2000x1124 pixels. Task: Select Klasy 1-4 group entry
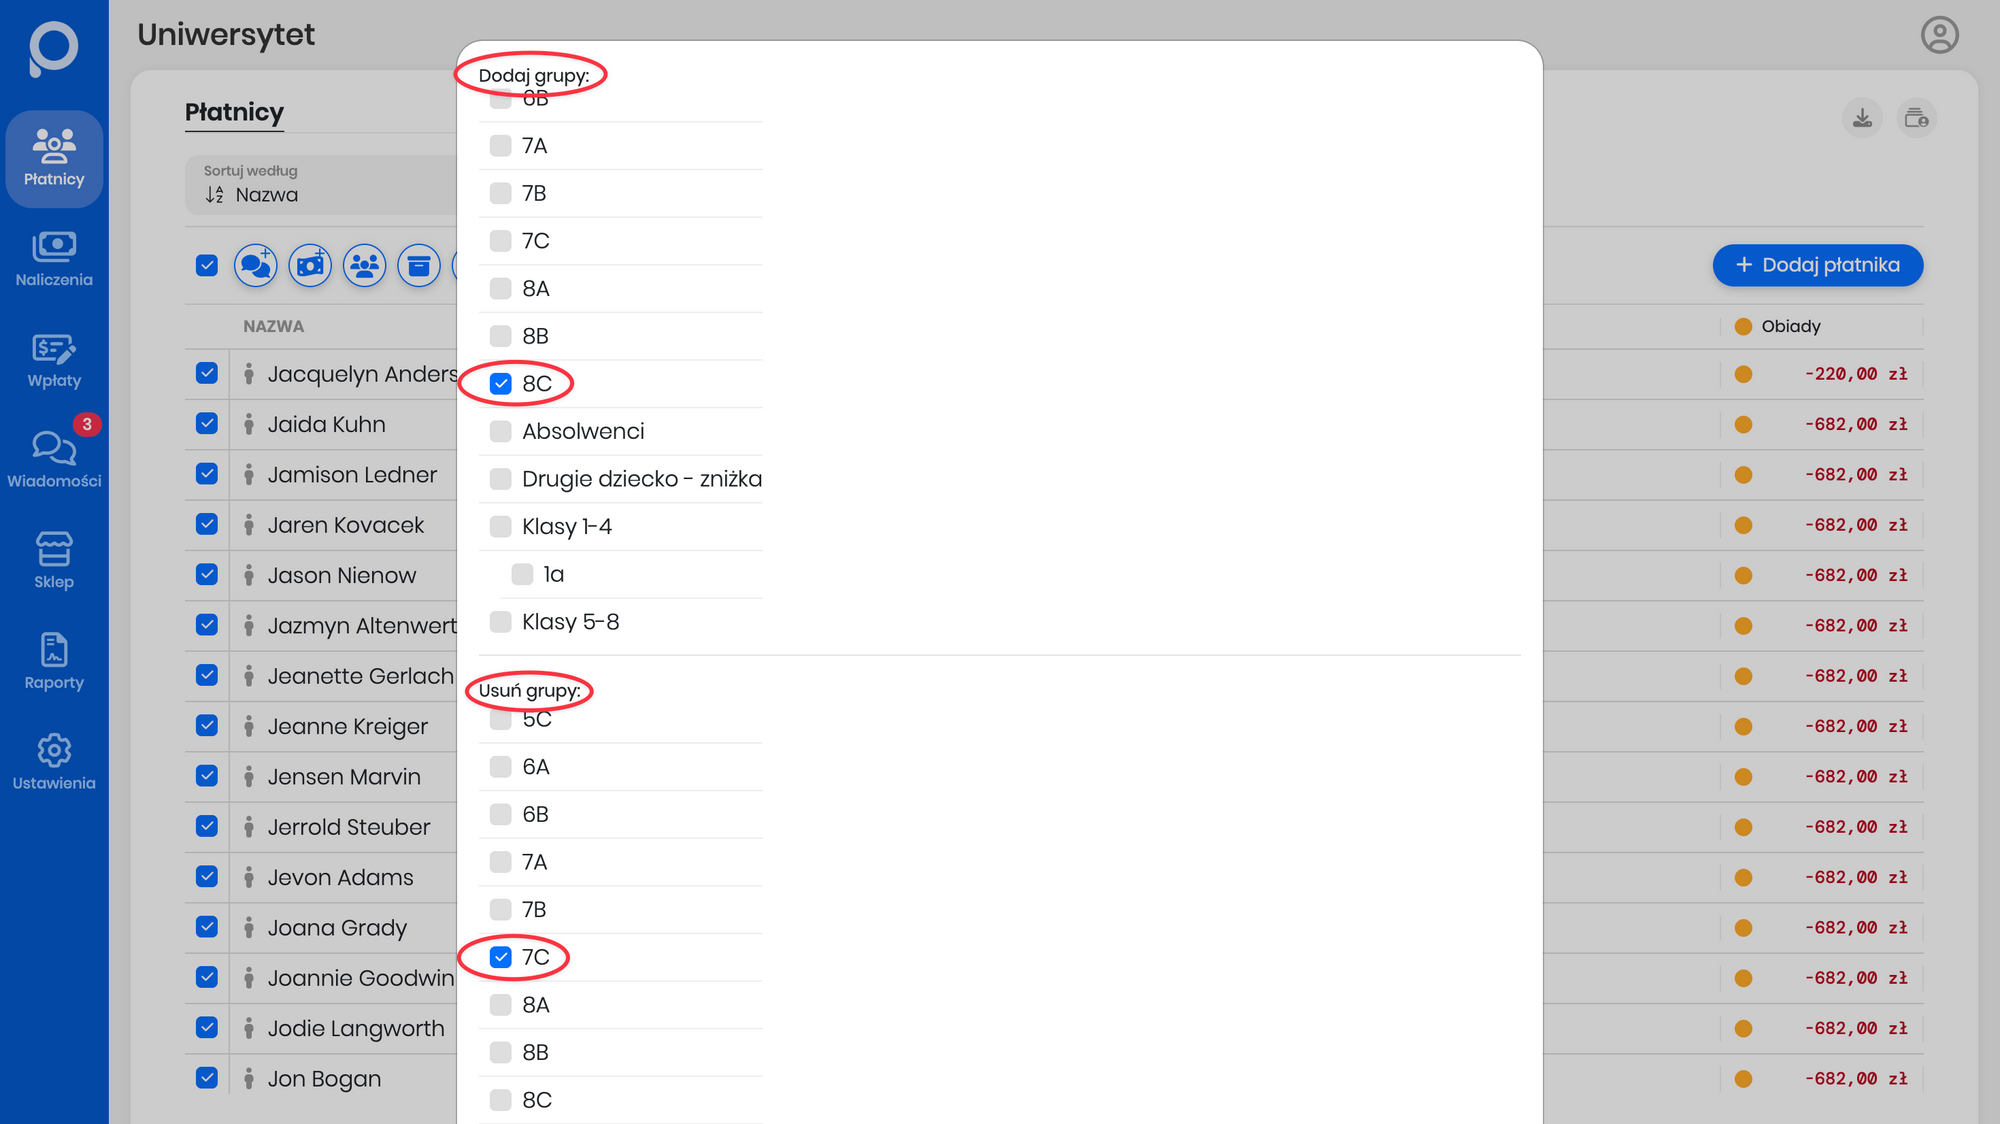coord(501,527)
